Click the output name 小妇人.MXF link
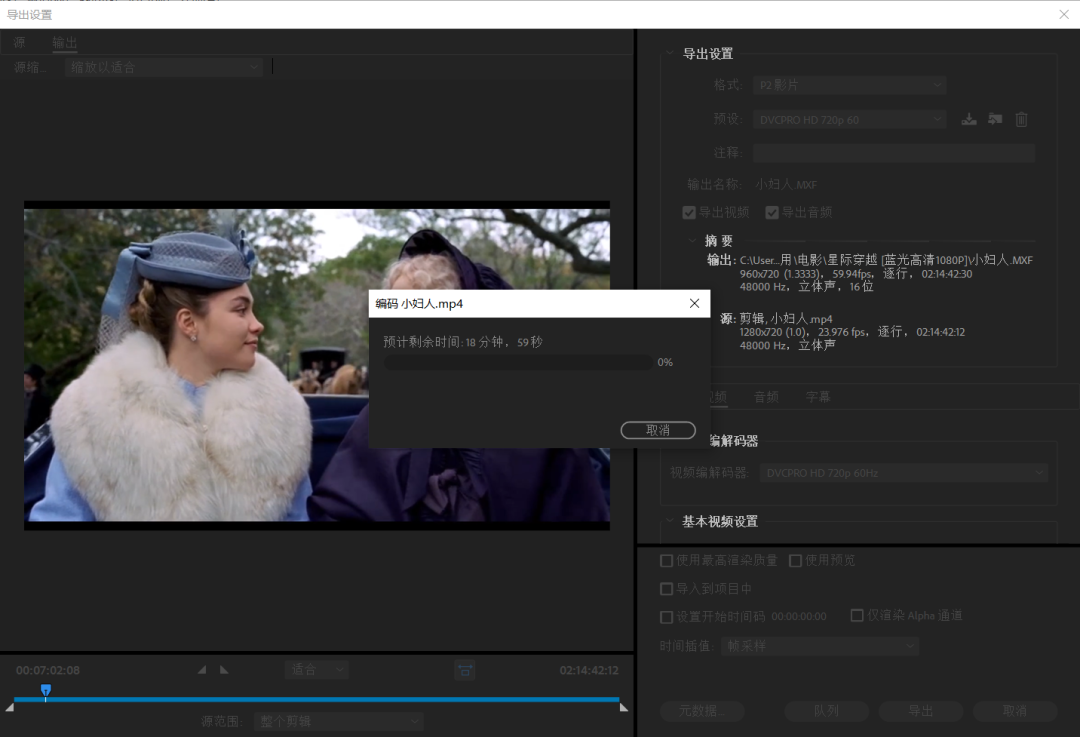 tap(786, 185)
